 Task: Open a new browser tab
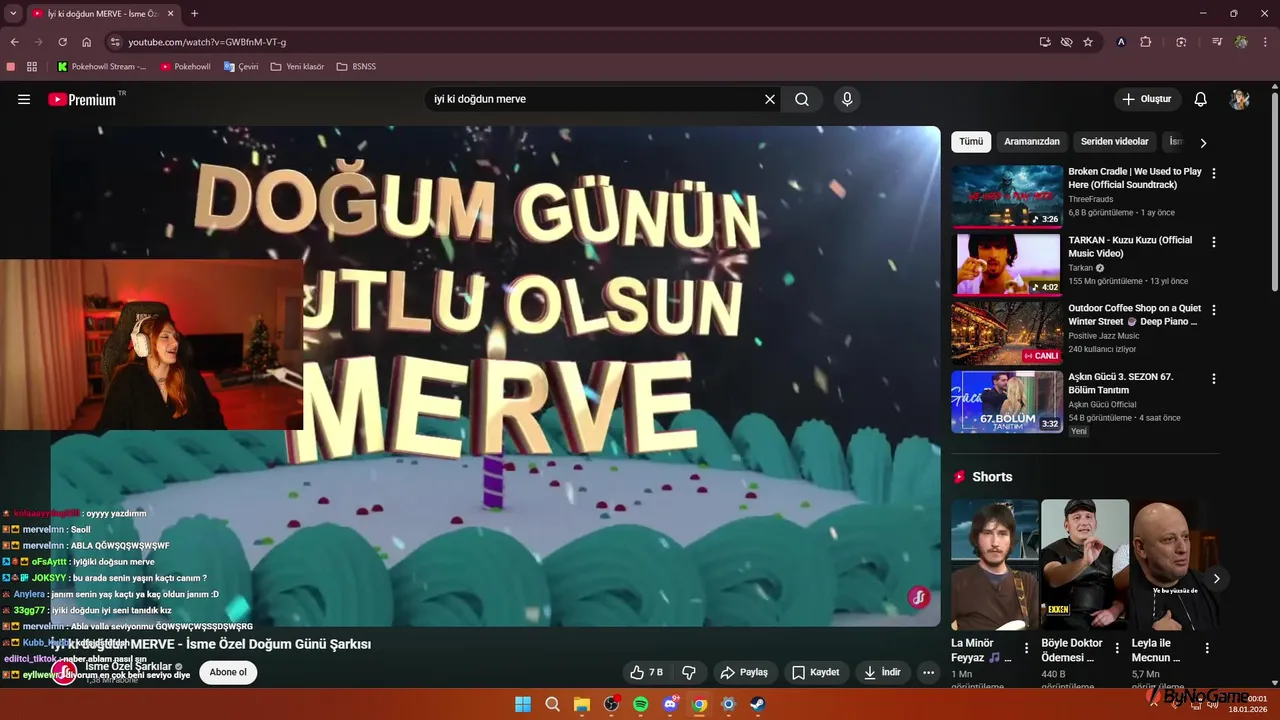click(194, 13)
